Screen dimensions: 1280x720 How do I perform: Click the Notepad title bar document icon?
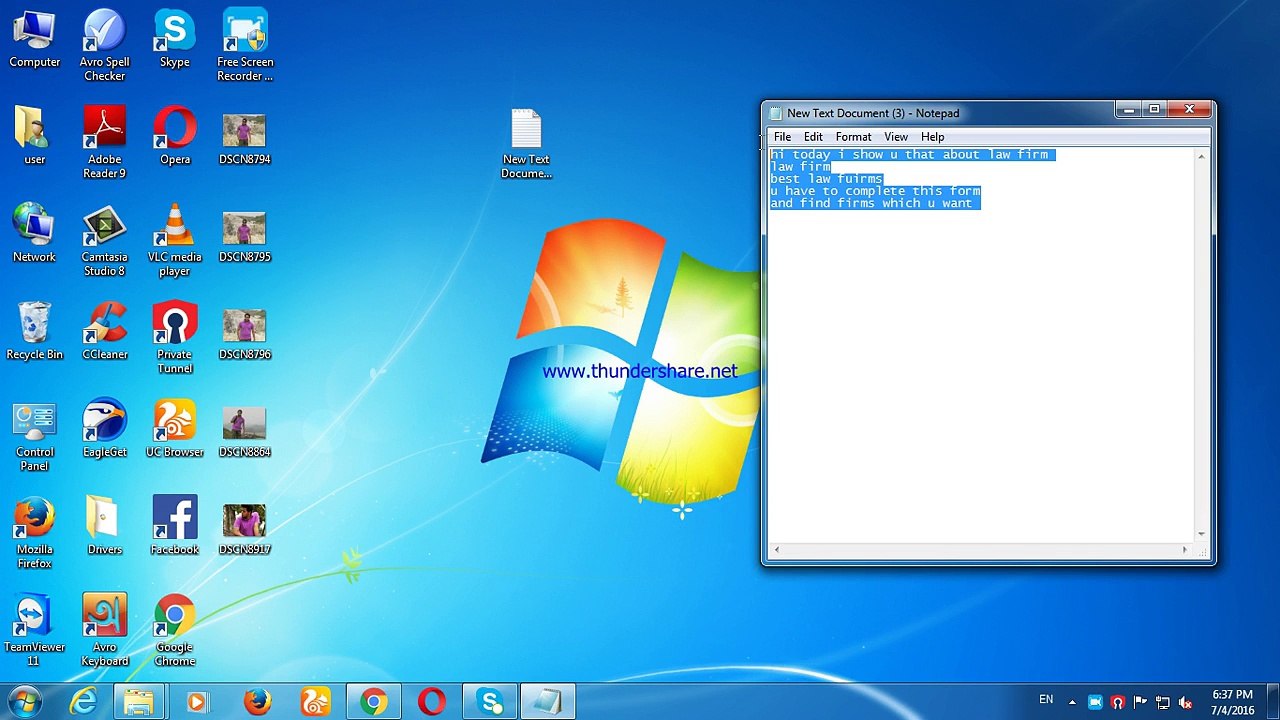pyautogui.click(x=776, y=113)
